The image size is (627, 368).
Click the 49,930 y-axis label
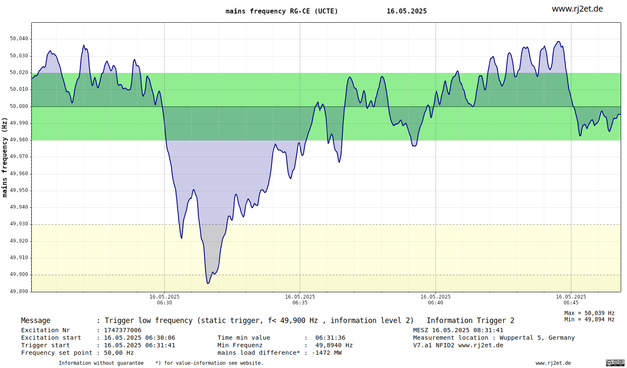pyautogui.click(x=20, y=224)
